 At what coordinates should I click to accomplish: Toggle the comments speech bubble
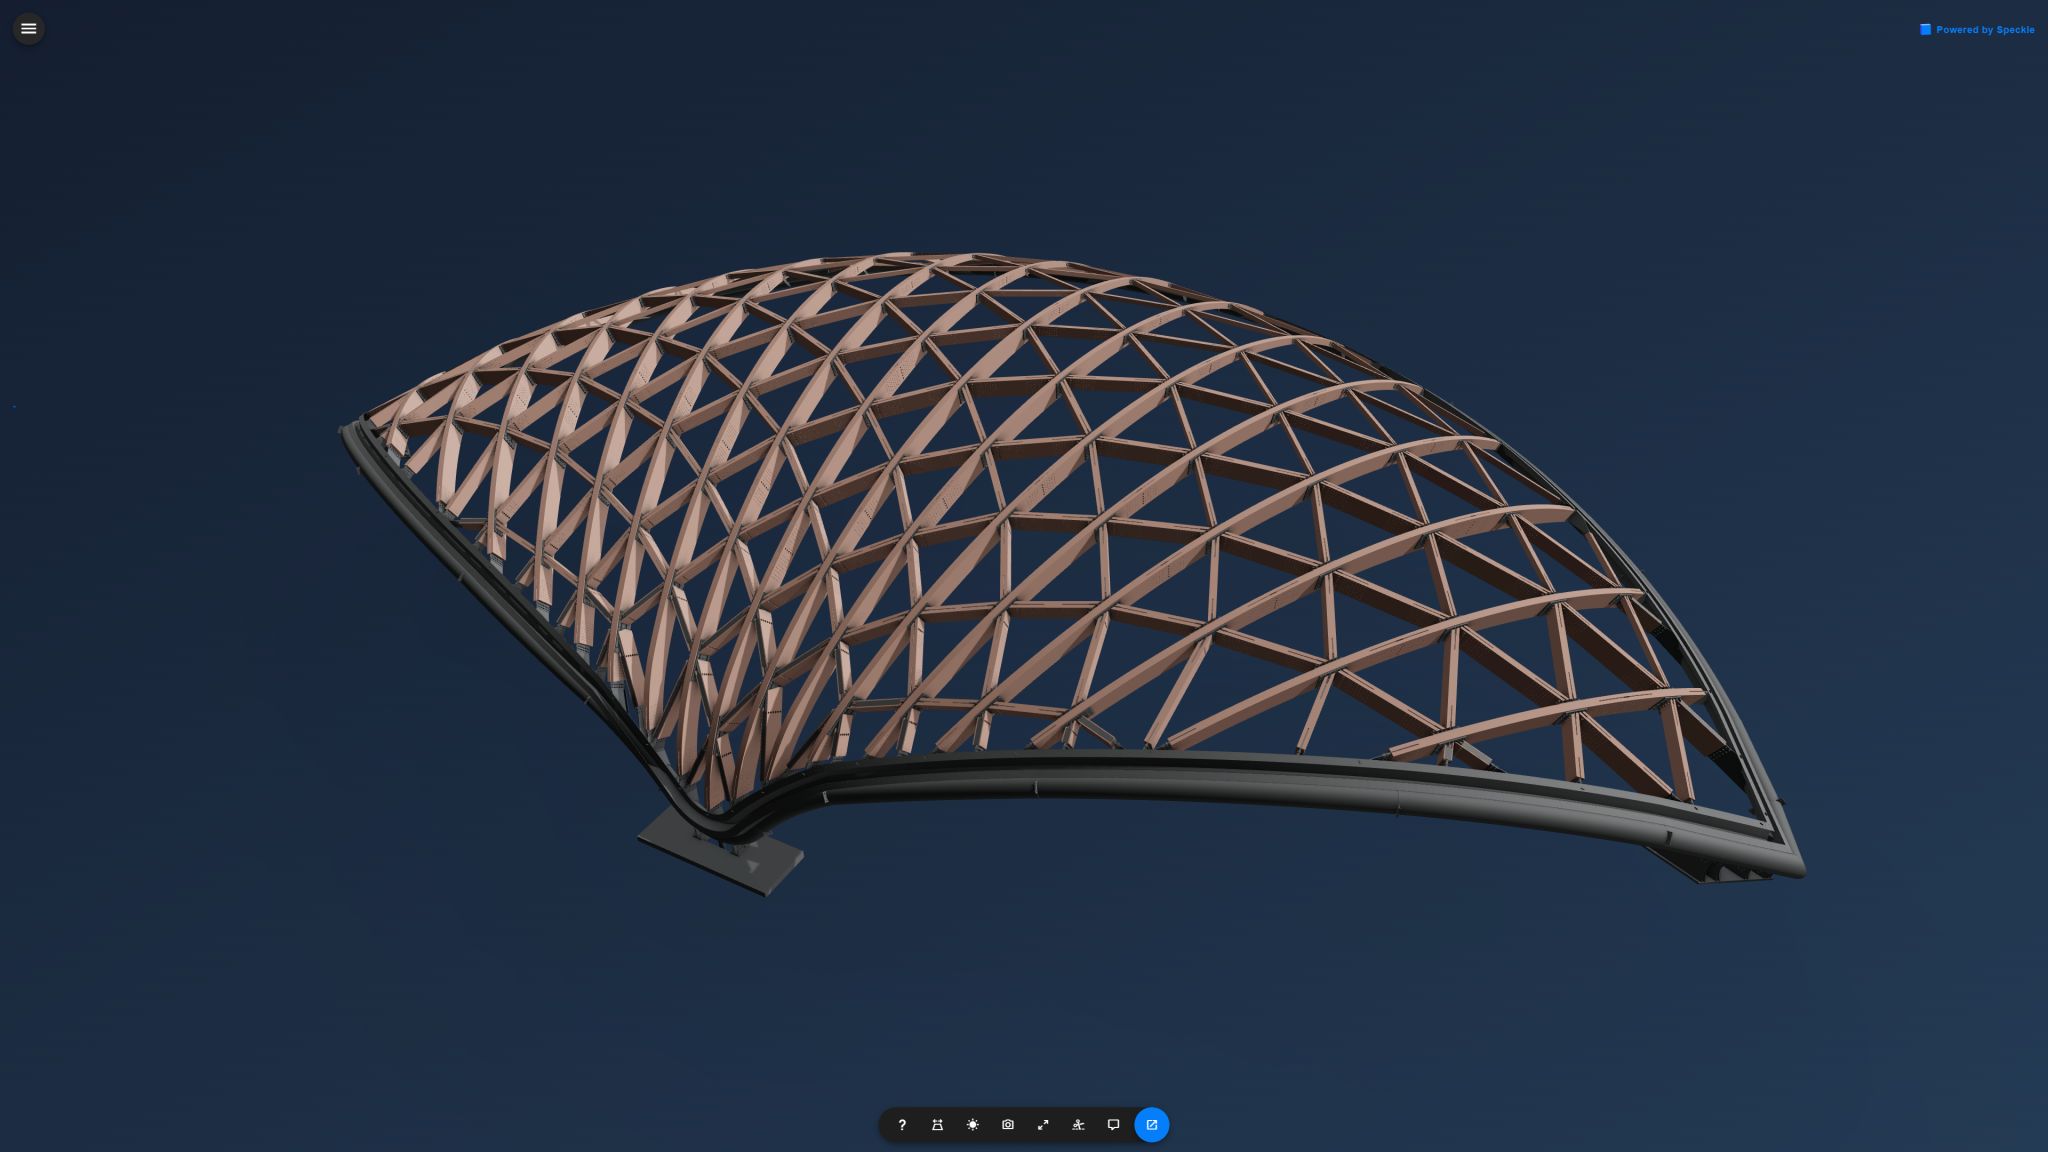tap(1113, 1125)
